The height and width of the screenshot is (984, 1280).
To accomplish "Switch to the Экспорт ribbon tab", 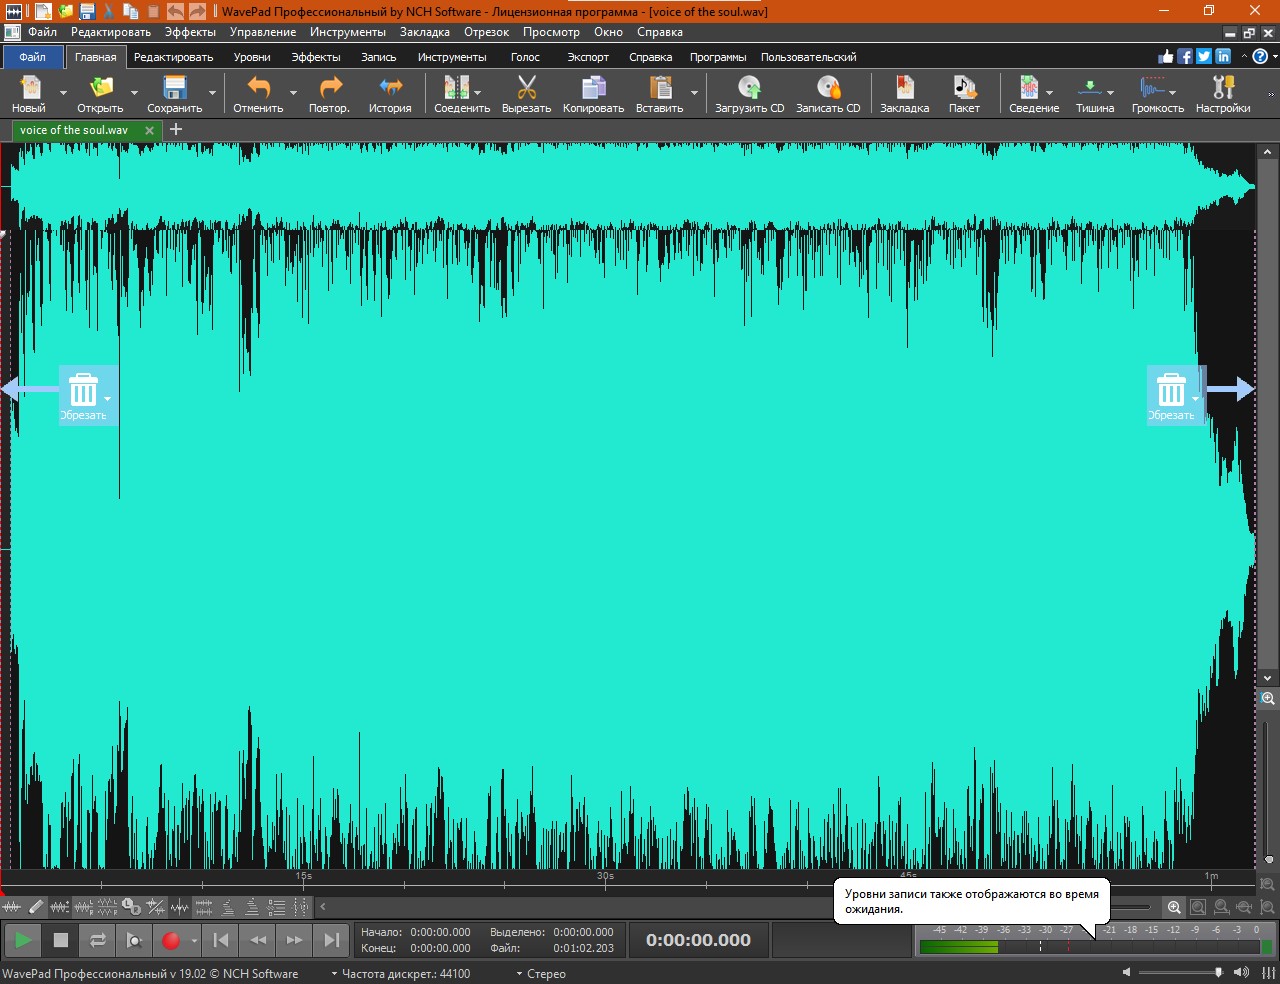I will point(588,57).
